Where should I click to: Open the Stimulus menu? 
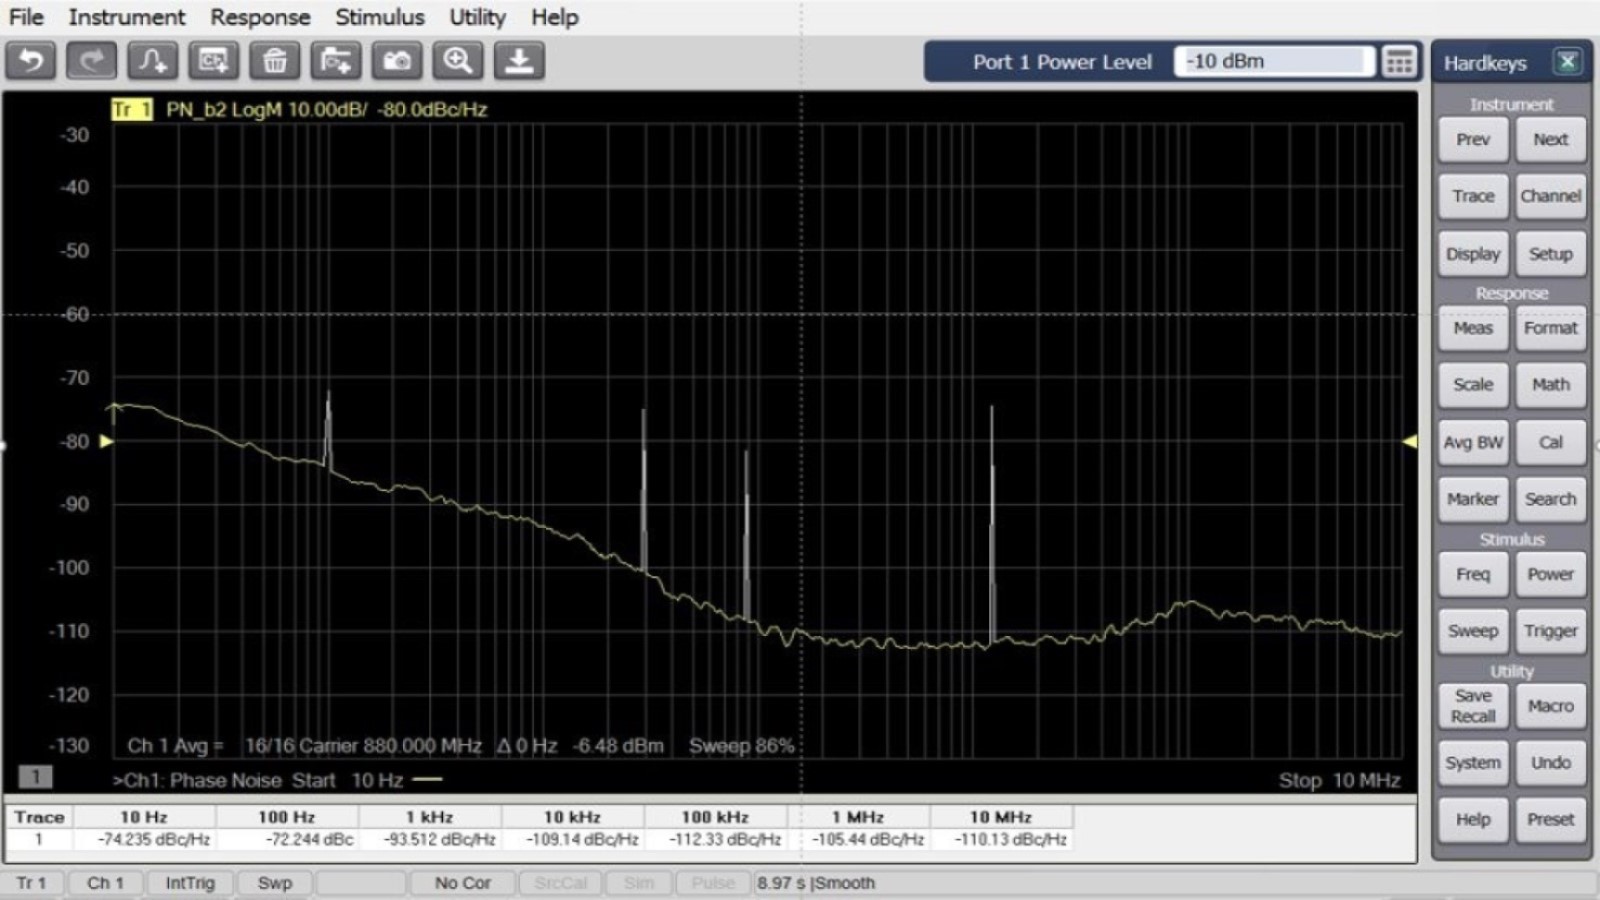pos(380,17)
